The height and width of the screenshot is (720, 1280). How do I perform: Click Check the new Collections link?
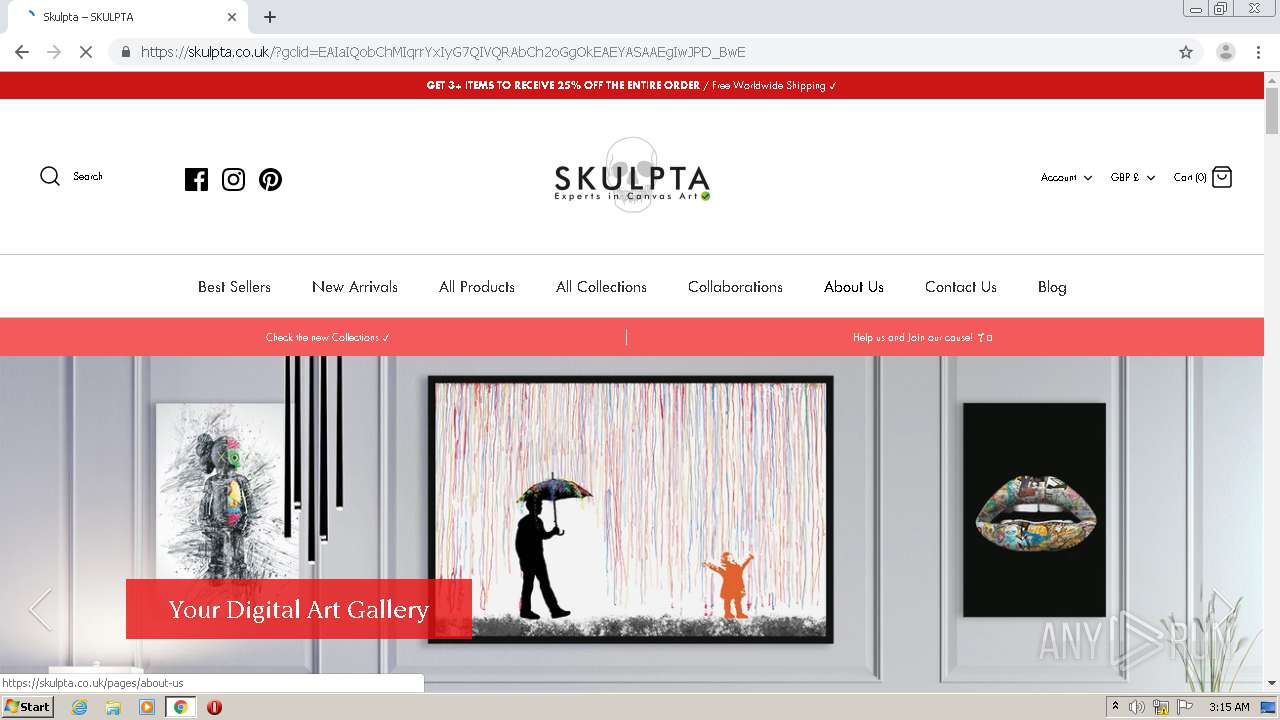coord(327,337)
